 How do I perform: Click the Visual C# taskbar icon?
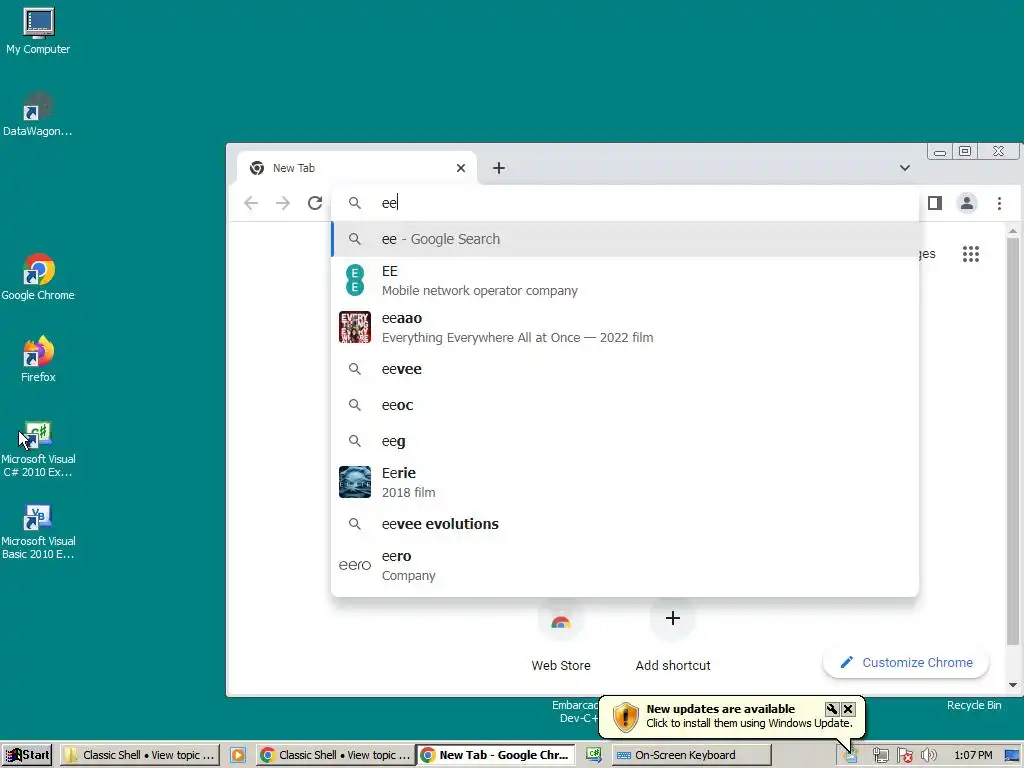tap(593, 755)
